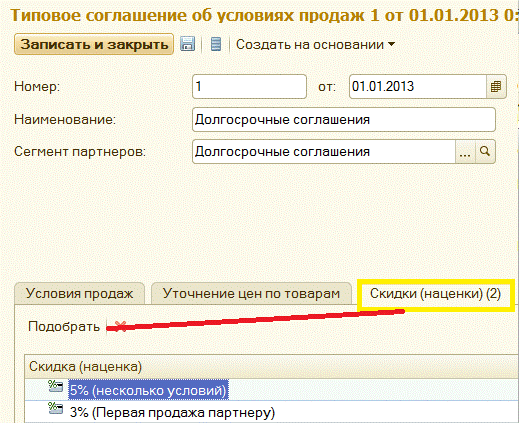Open Уточнение цен по товарам tab
This screenshot has width=519, height=423.
(251, 294)
